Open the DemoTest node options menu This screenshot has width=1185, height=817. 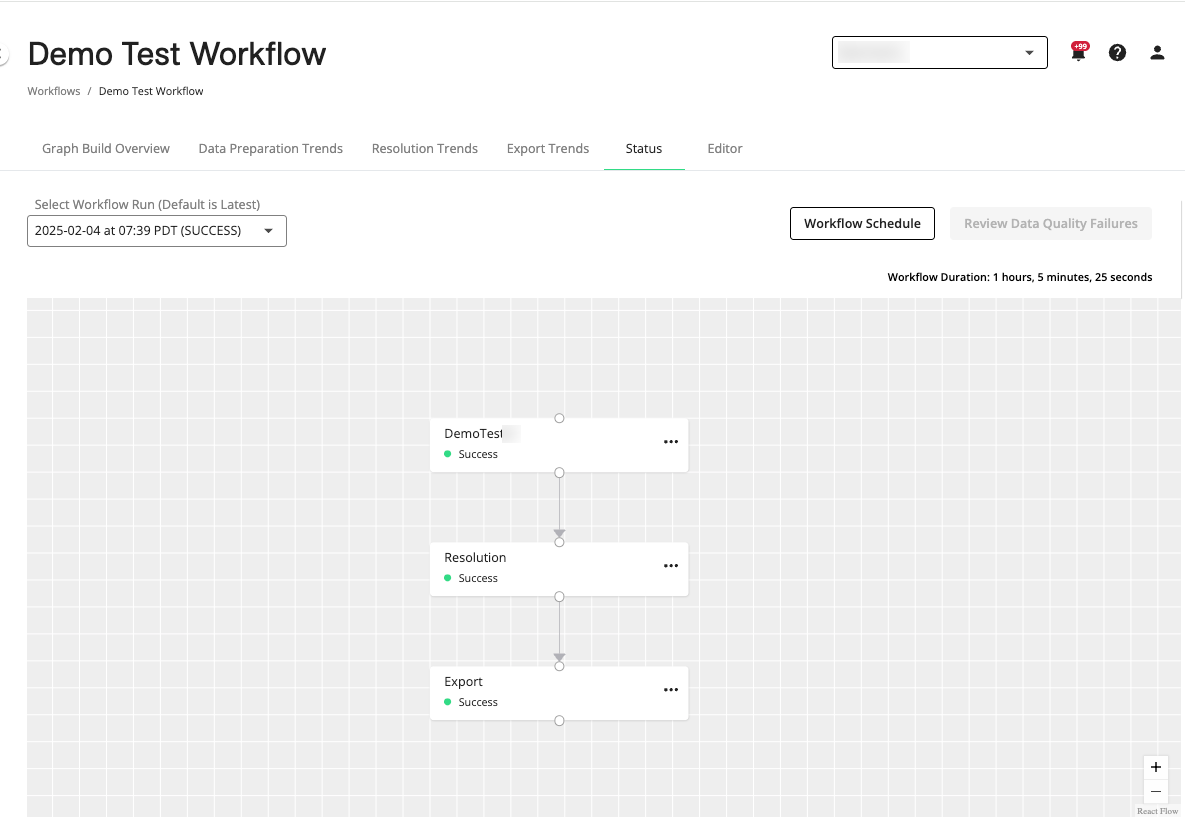click(670, 442)
